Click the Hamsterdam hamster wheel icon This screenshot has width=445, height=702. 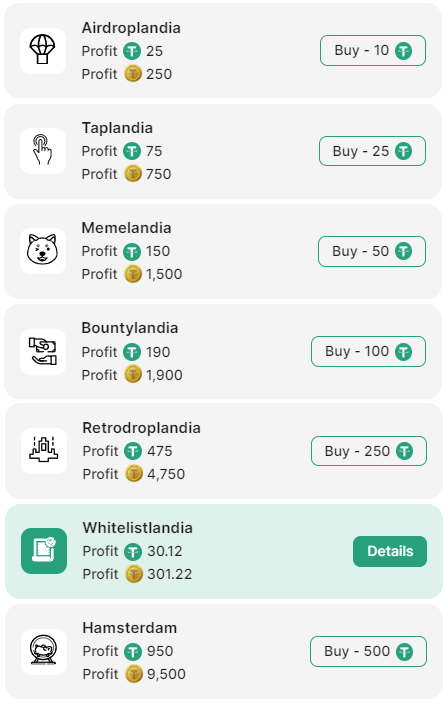(x=44, y=651)
